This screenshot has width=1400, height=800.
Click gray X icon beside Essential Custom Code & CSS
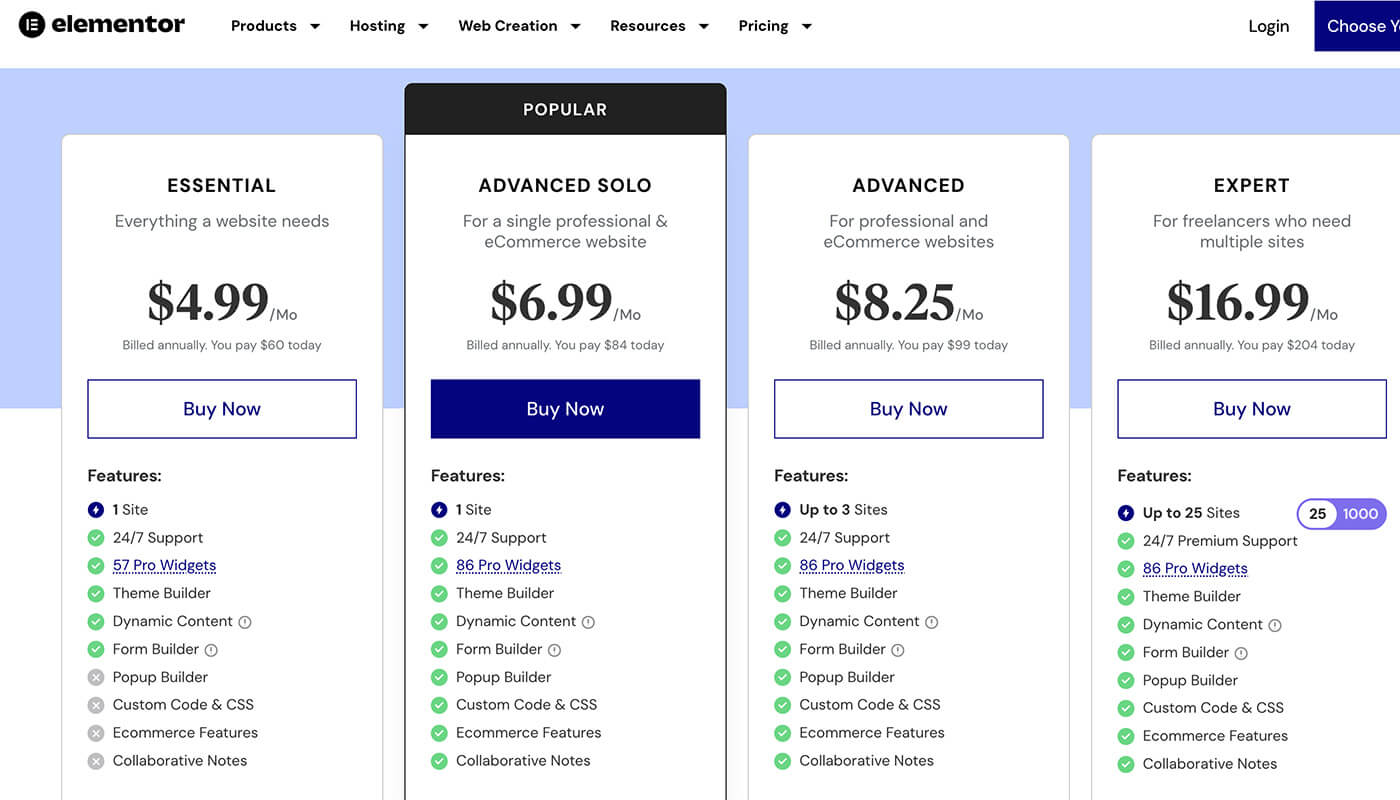tap(96, 705)
